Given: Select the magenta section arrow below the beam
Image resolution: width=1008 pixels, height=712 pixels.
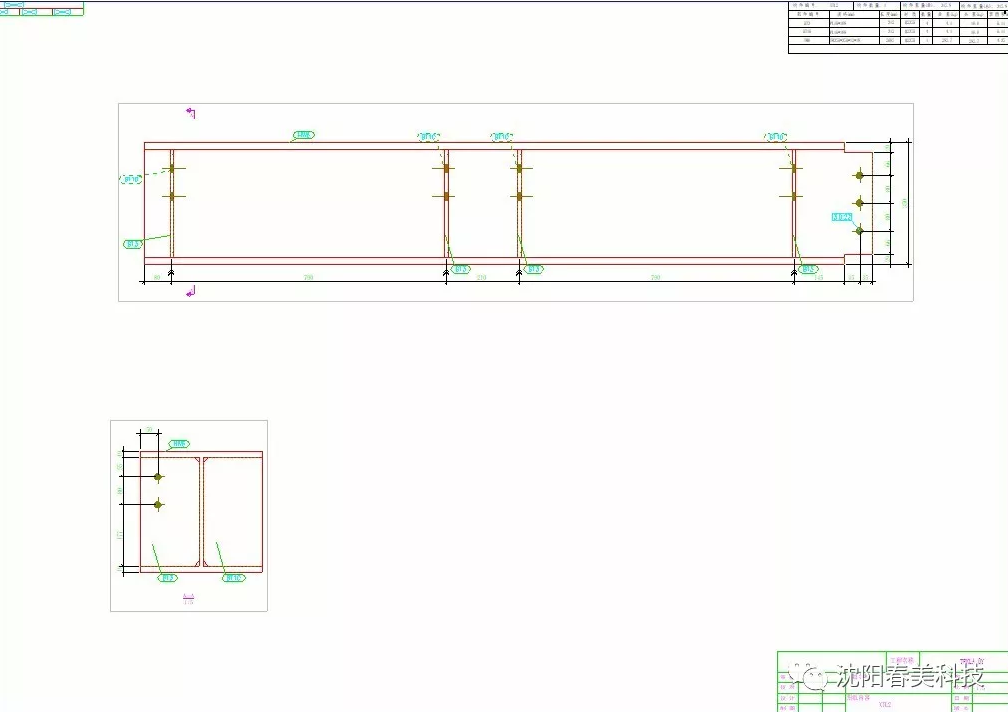Looking at the screenshot, I should point(191,292).
